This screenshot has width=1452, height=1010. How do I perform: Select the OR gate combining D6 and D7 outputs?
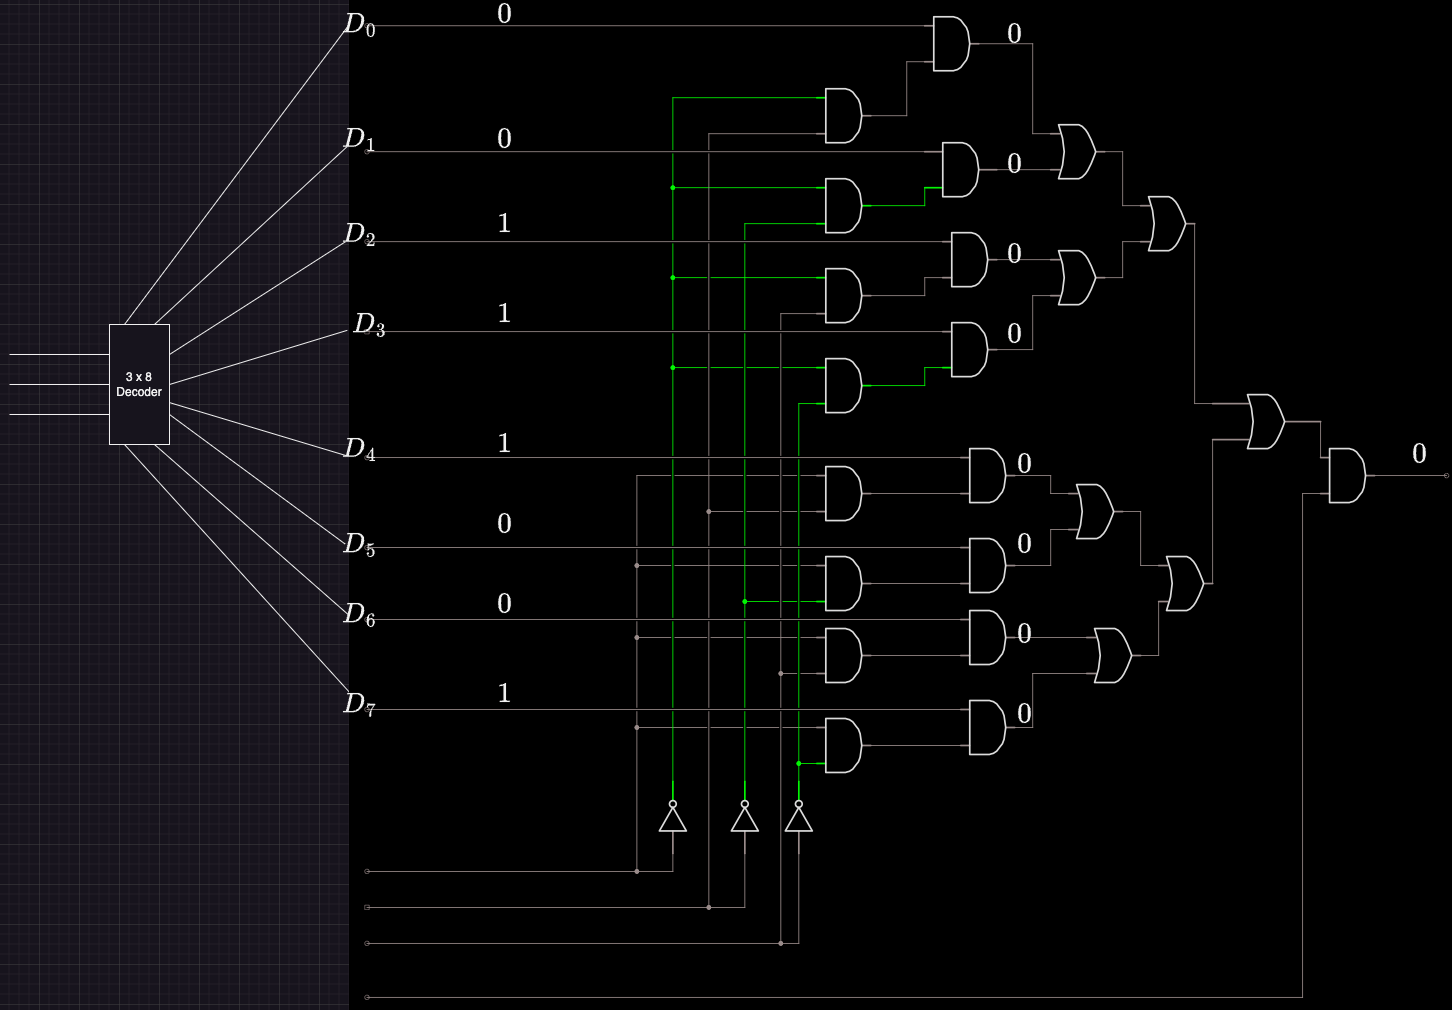pyautogui.click(x=1113, y=656)
